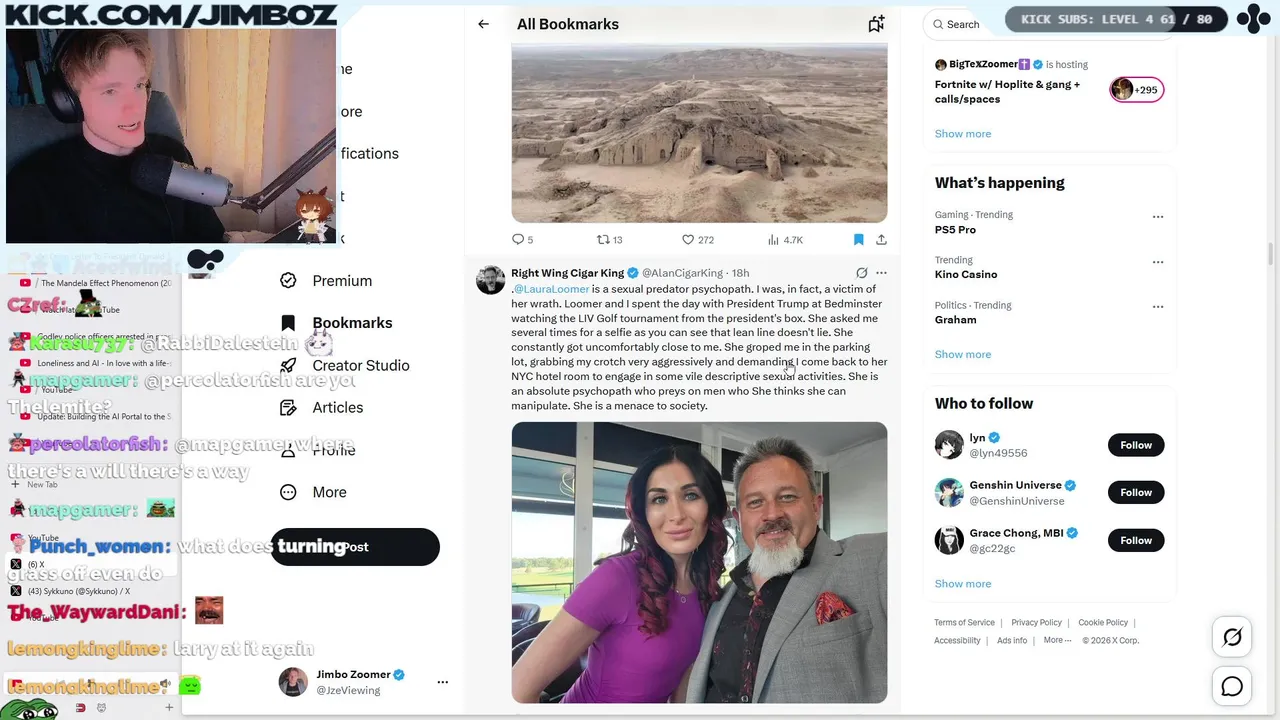The image size is (1280, 720).
Task: Remove bookmark from the desert photo post
Action: point(858,240)
